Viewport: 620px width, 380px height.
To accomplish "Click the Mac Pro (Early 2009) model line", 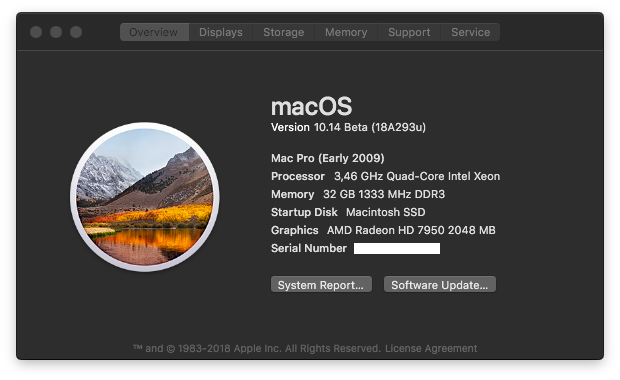I will click(327, 158).
